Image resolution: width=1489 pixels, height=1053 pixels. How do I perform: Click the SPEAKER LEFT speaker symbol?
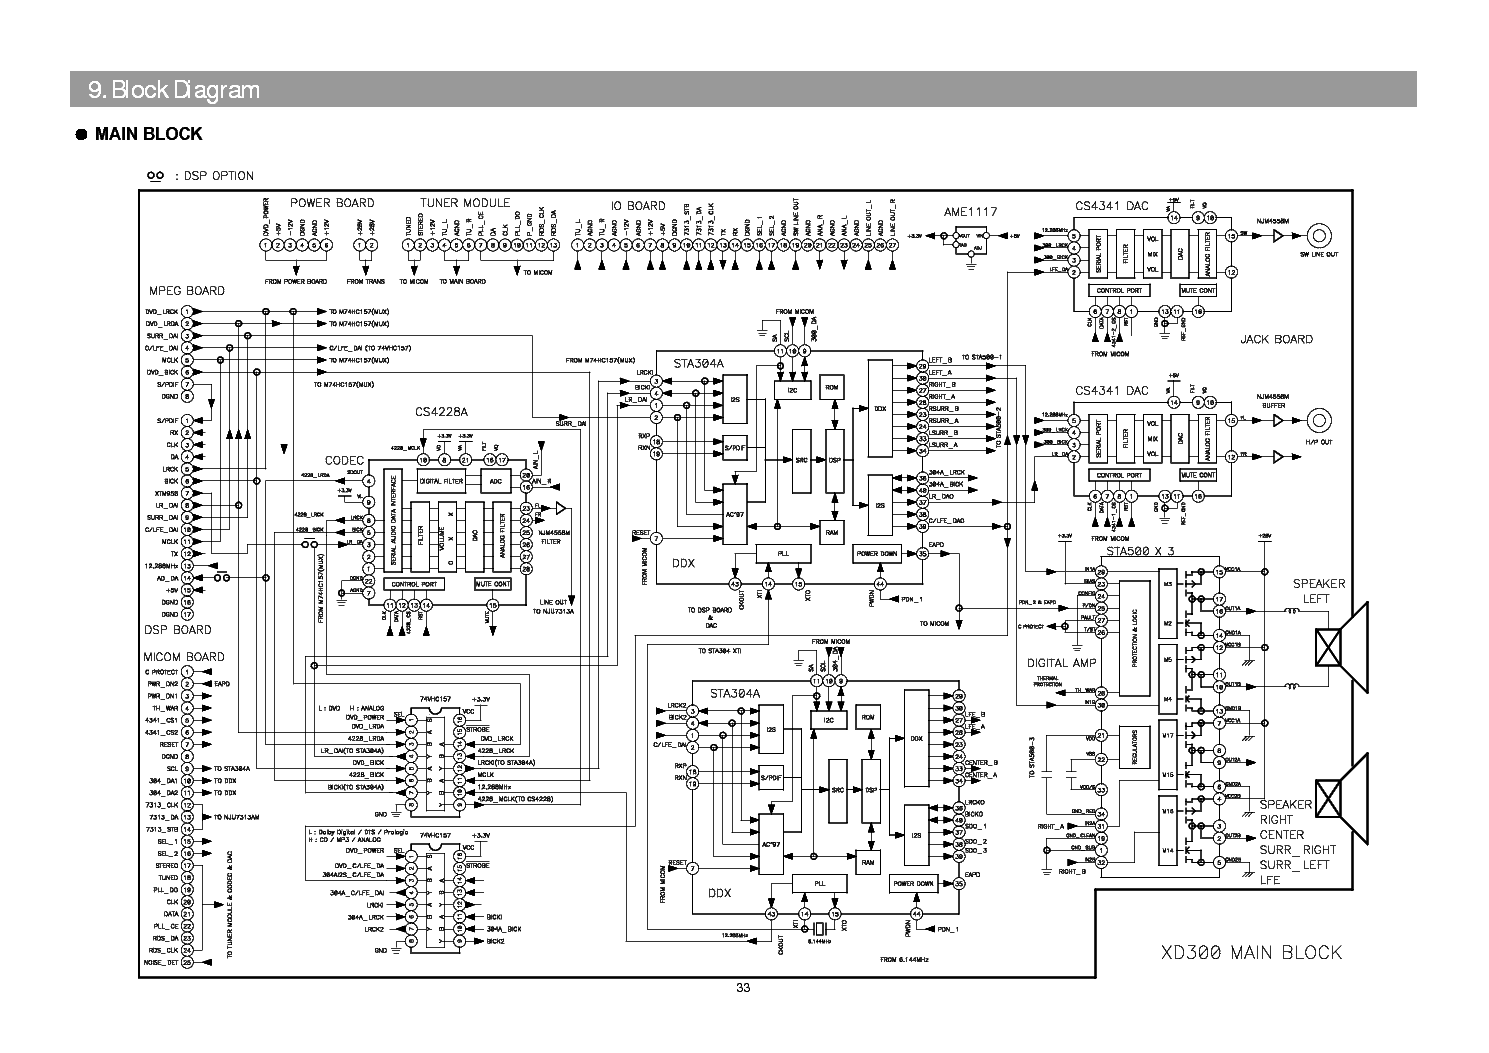pyautogui.click(x=1342, y=646)
